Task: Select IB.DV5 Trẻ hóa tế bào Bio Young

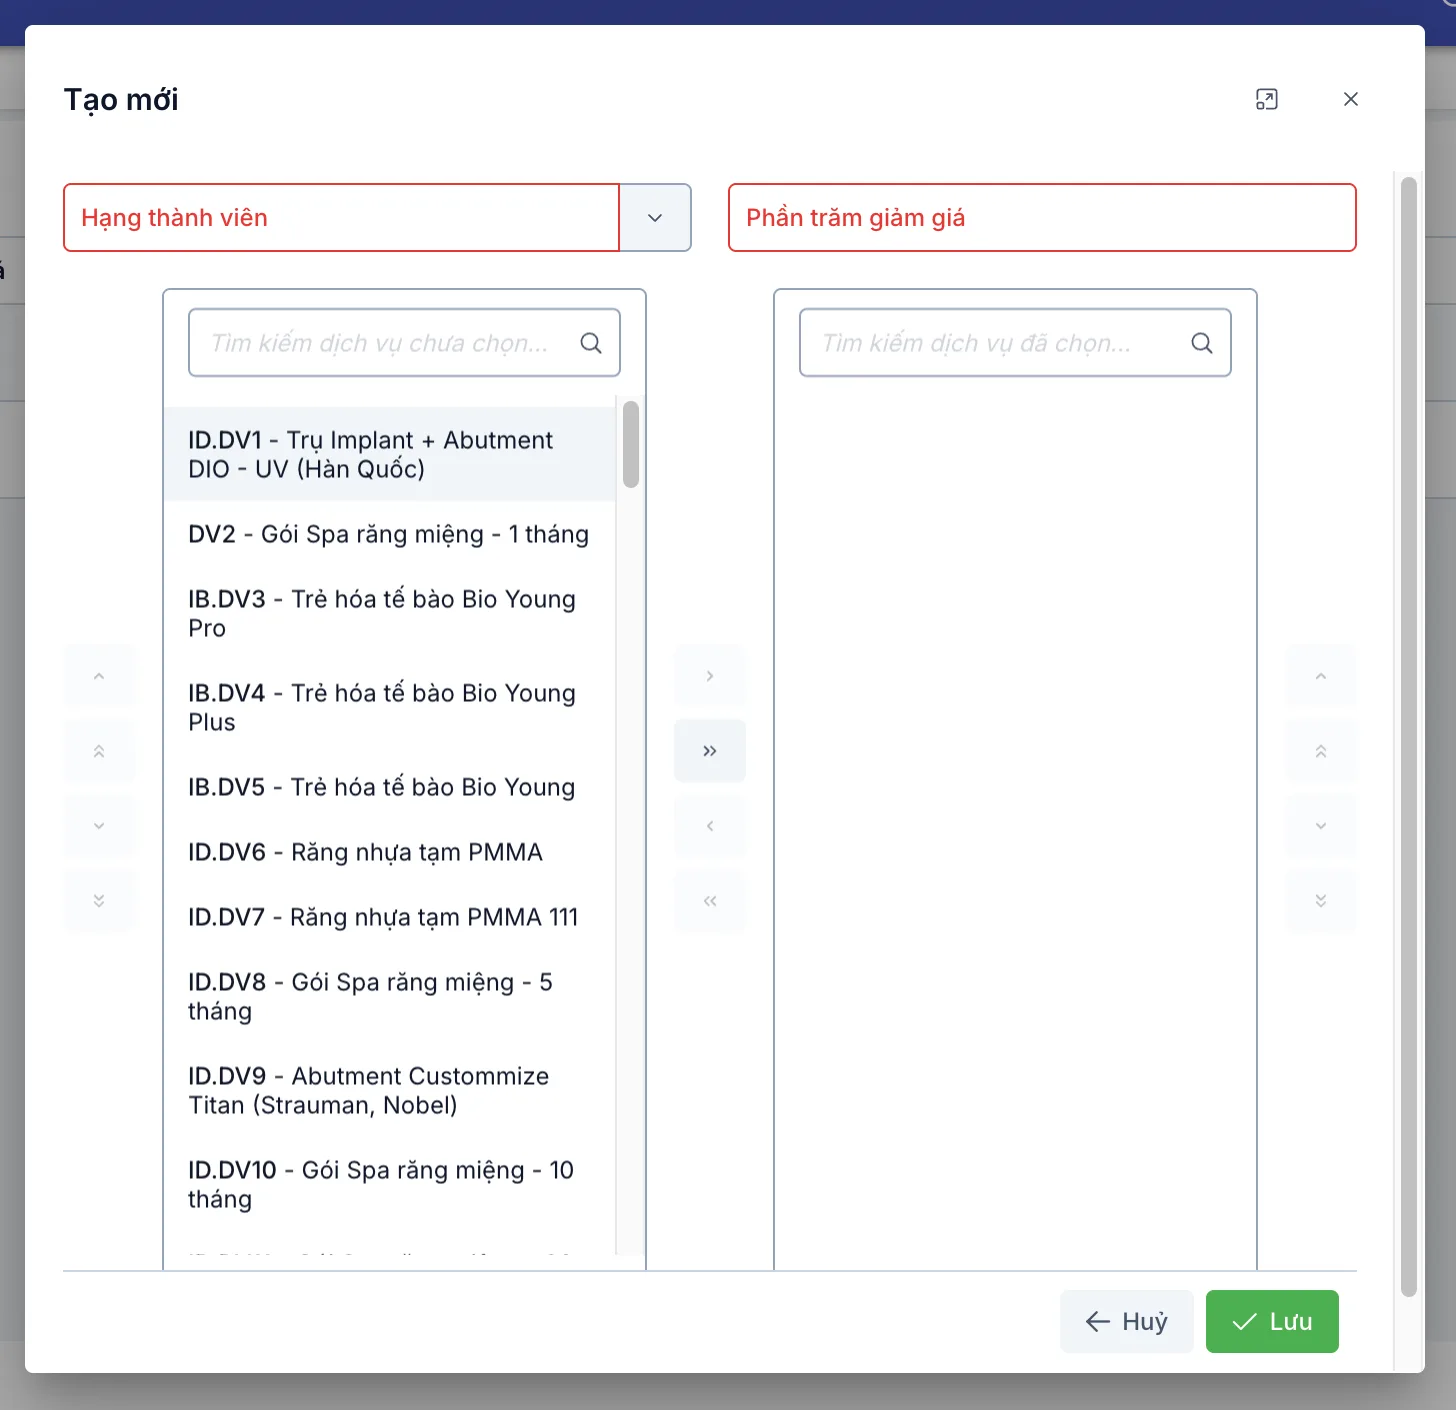Action: [x=390, y=787]
